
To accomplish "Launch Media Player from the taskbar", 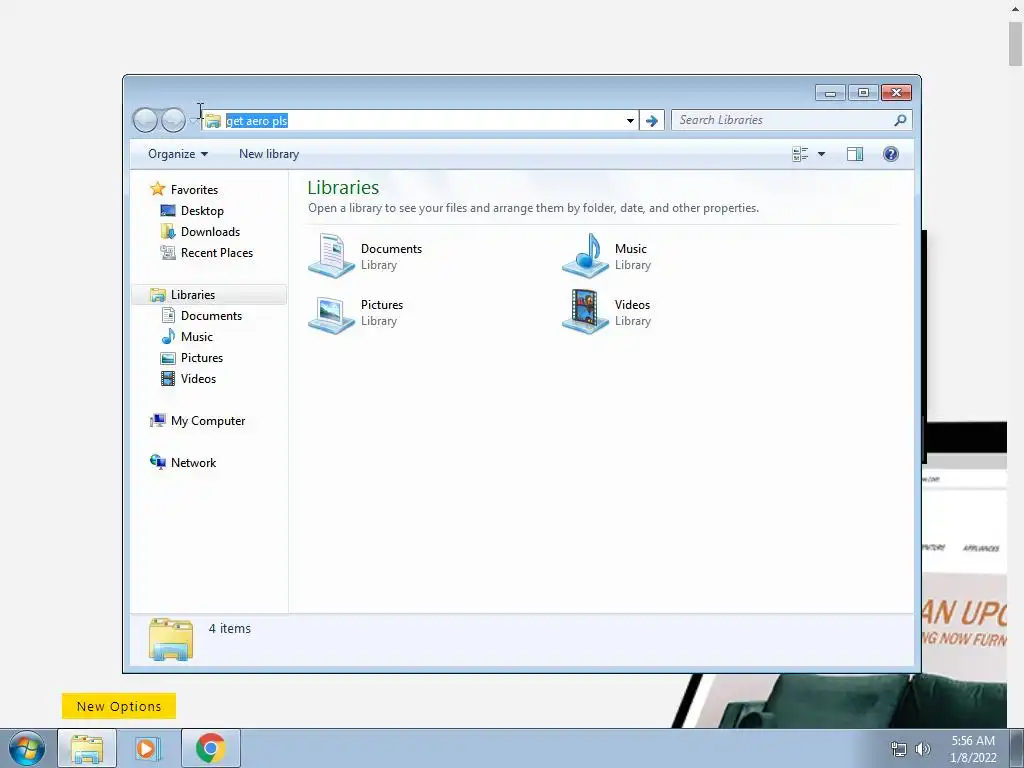I will tap(148, 748).
